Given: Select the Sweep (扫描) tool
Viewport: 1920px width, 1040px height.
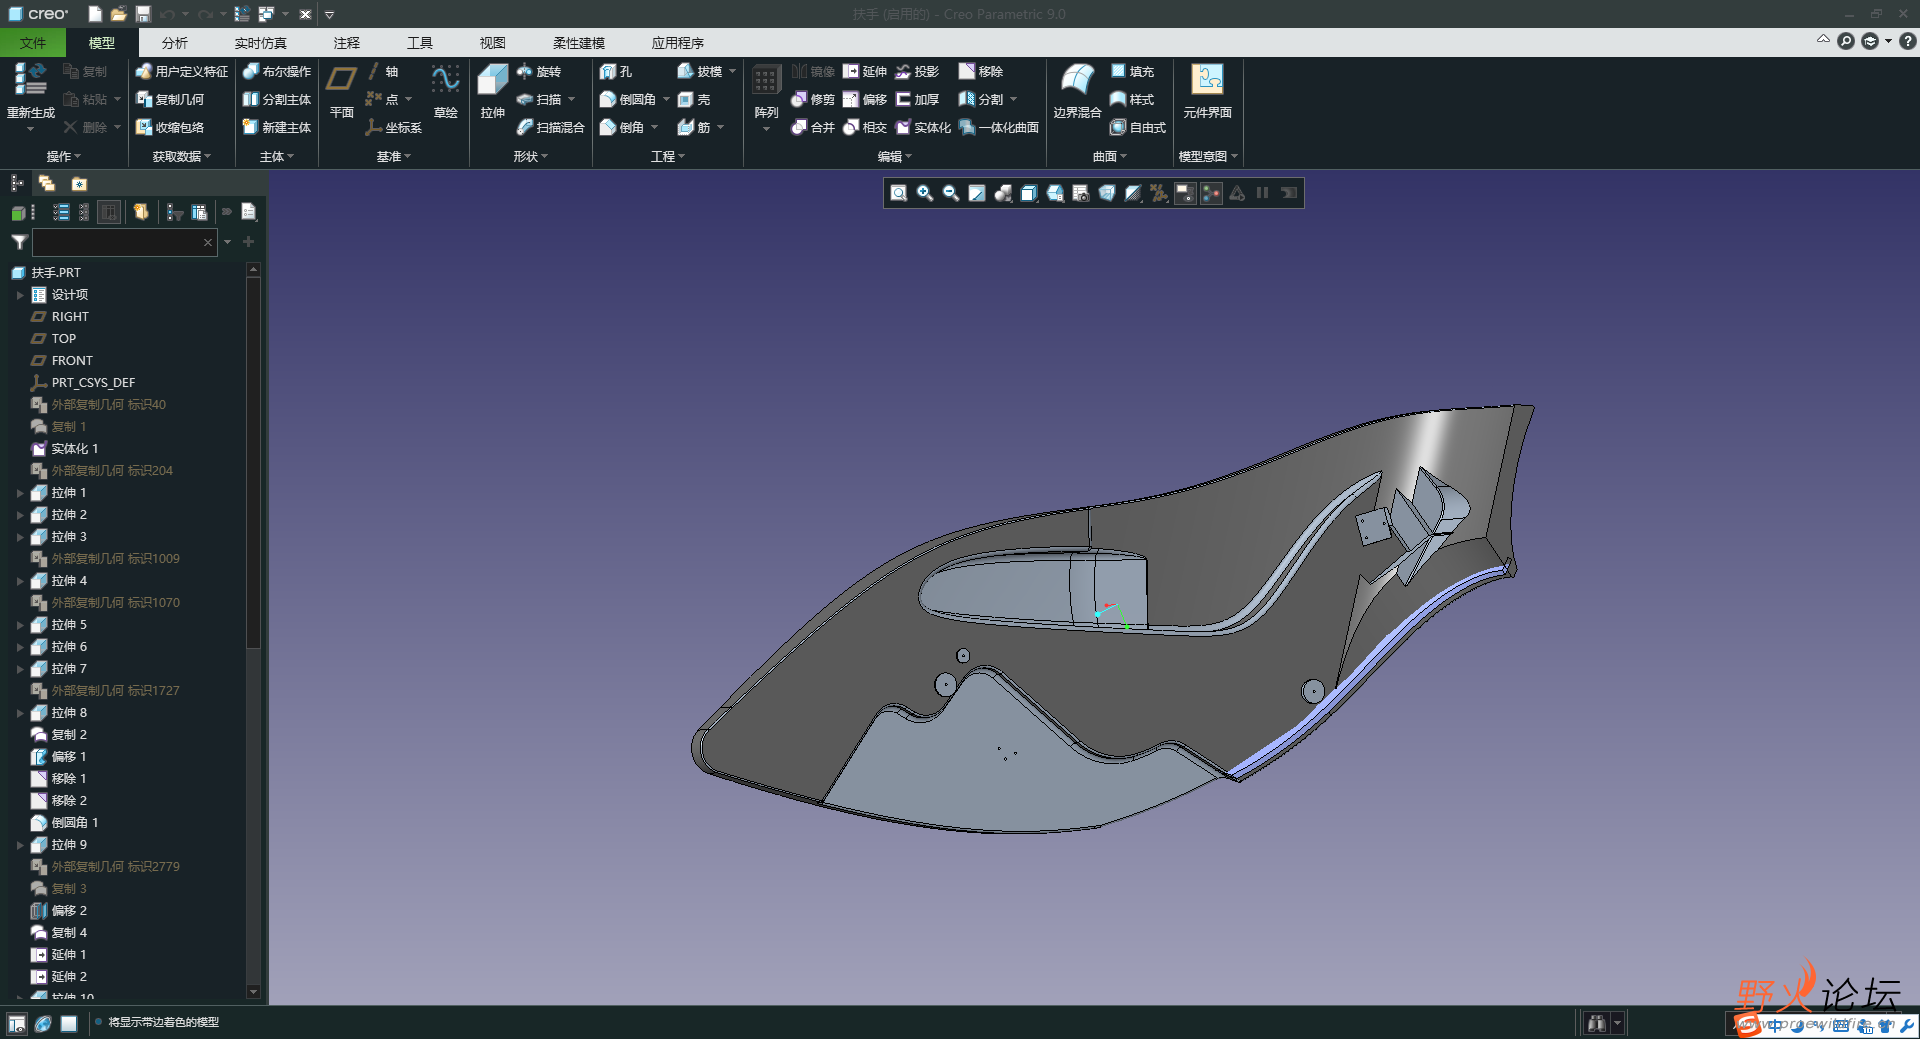Looking at the screenshot, I should pyautogui.click(x=539, y=100).
